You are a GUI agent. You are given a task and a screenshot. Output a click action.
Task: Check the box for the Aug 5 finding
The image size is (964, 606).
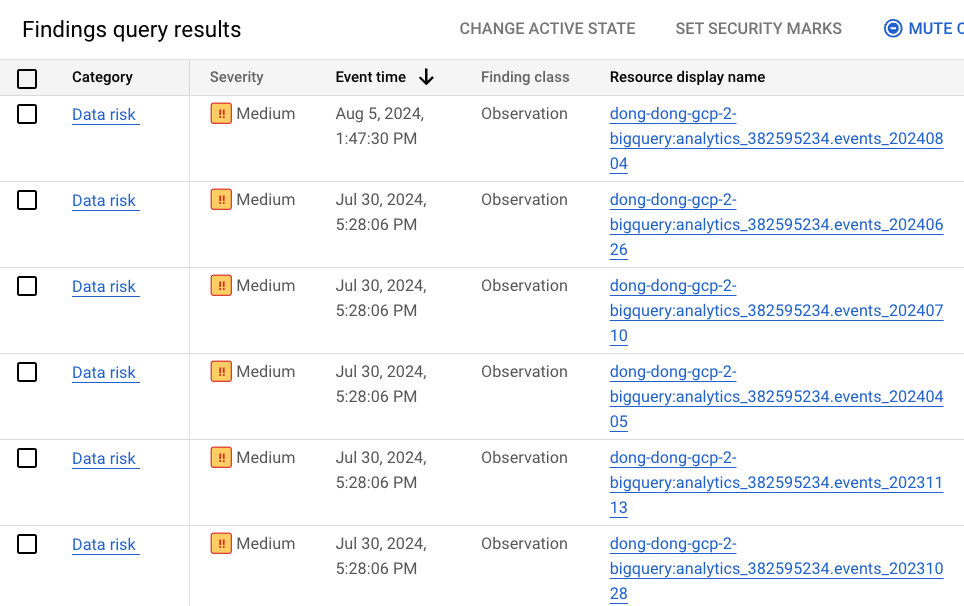[x=27, y=114]
